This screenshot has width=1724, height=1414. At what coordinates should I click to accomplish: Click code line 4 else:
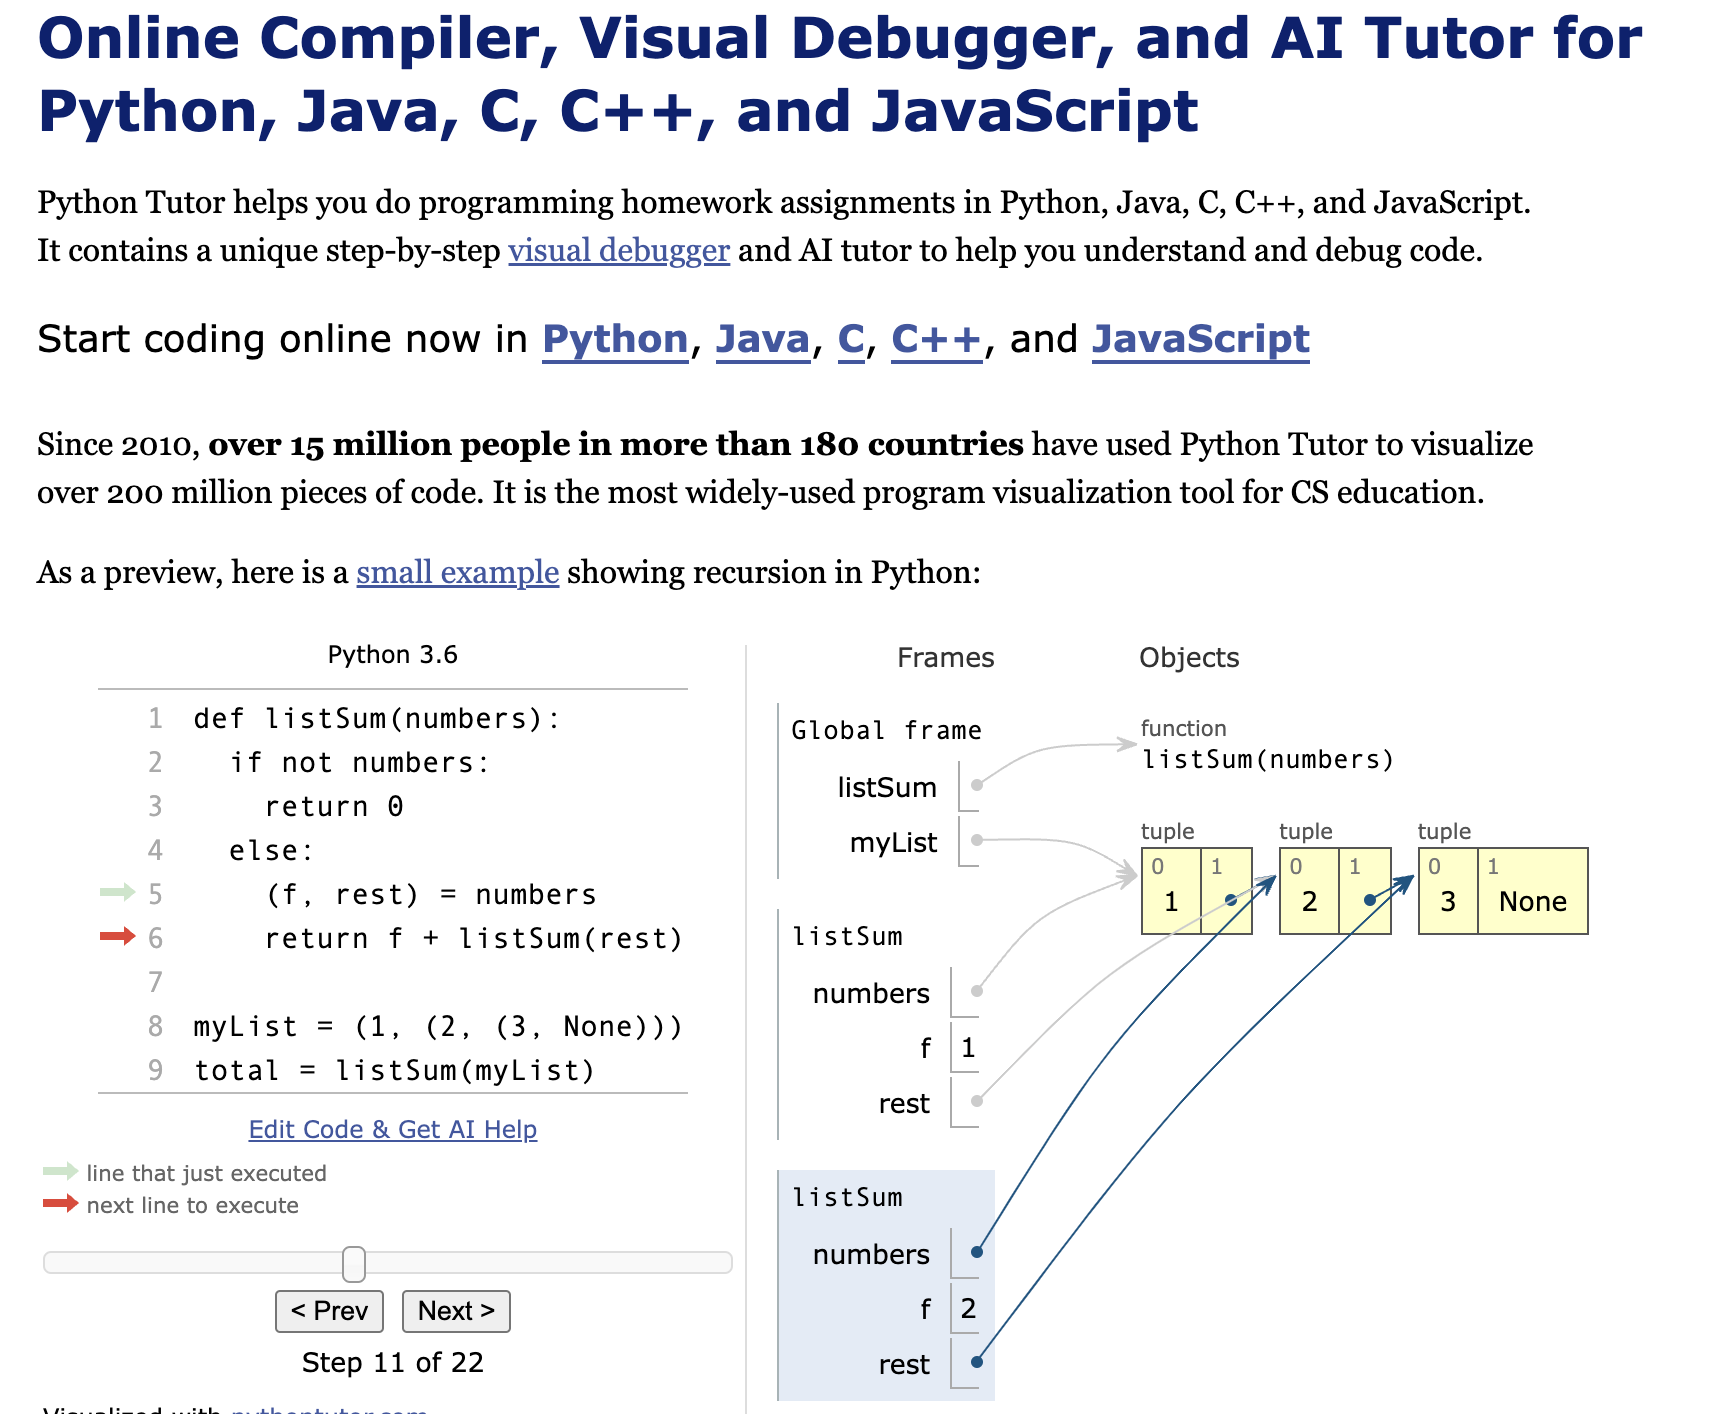pos(272,851)
